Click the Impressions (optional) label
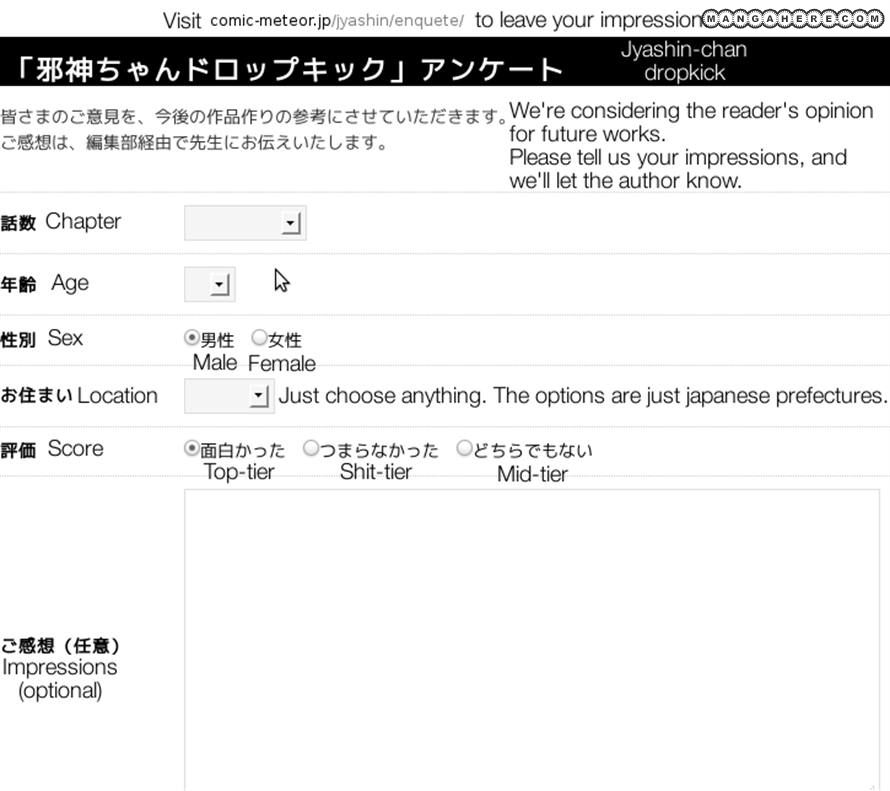 (60, 668)
